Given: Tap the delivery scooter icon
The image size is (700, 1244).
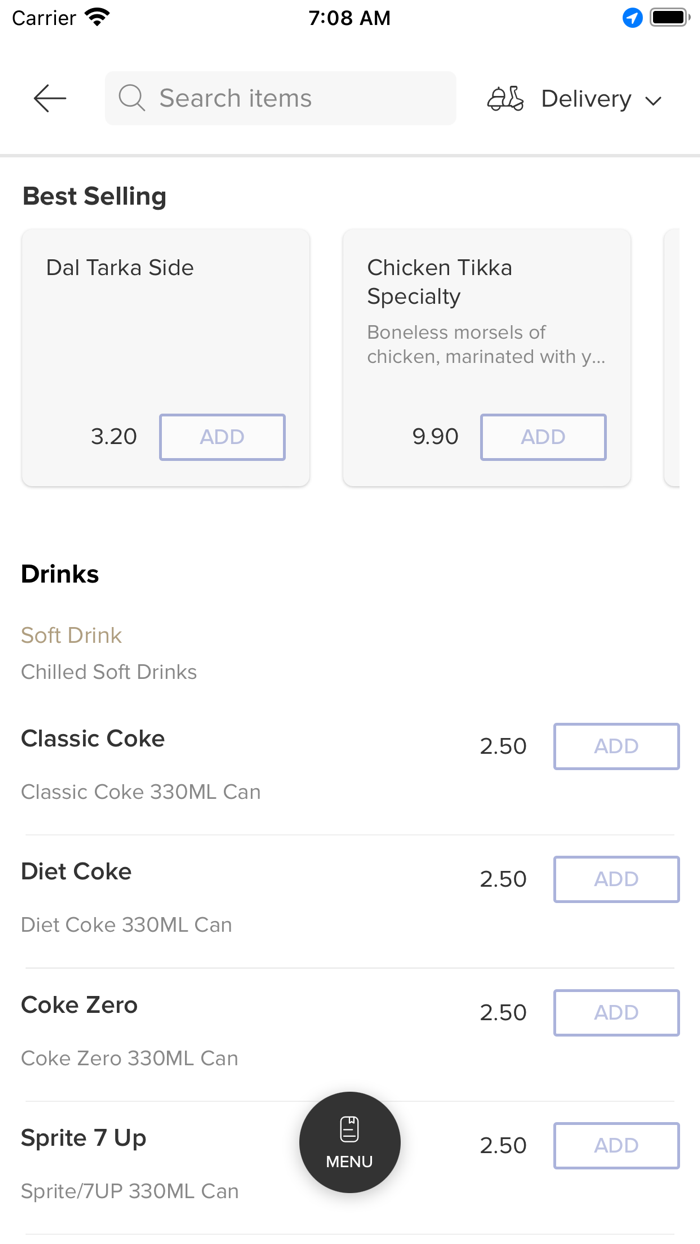Looking at the screenshot, I should click(x=505, y=98).
